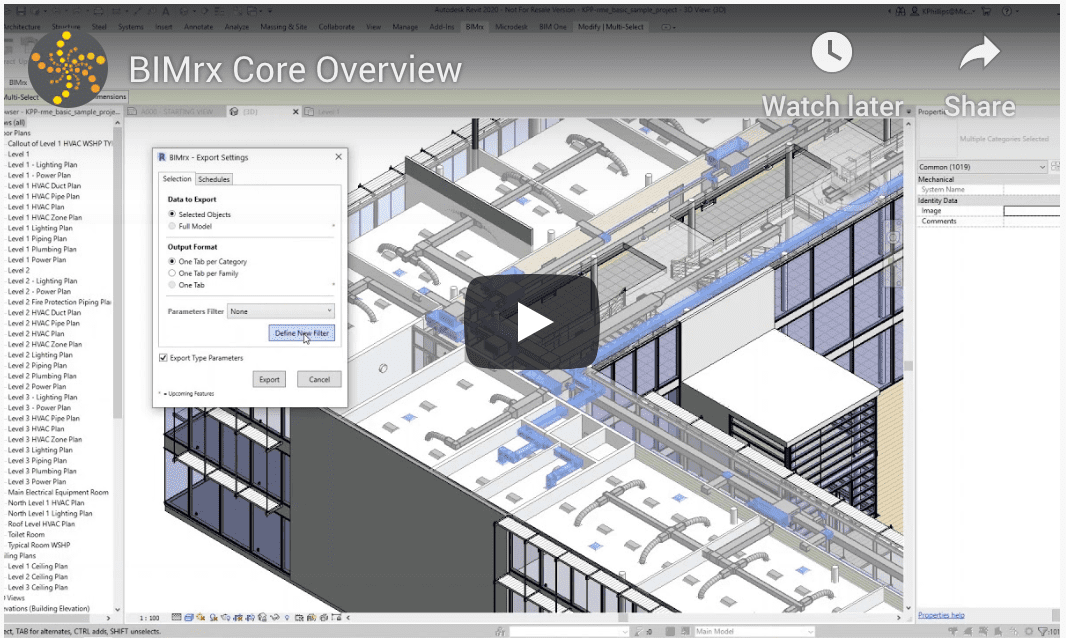
Task: Click the Define New Filter button
Action: coord(302,333)
